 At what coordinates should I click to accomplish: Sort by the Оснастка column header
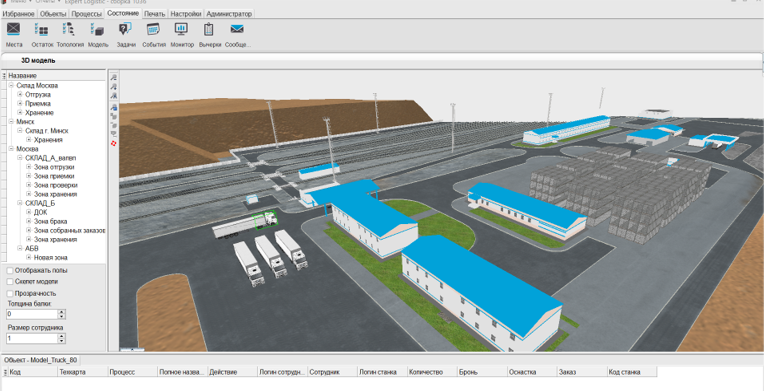click(x=532, y=372)
